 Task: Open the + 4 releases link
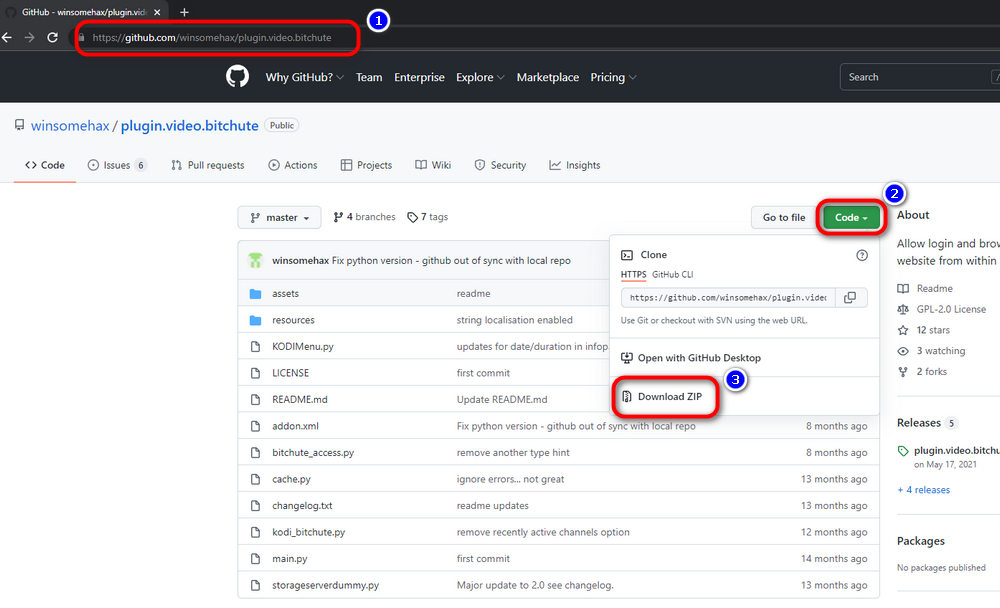(x=923, y=490)
